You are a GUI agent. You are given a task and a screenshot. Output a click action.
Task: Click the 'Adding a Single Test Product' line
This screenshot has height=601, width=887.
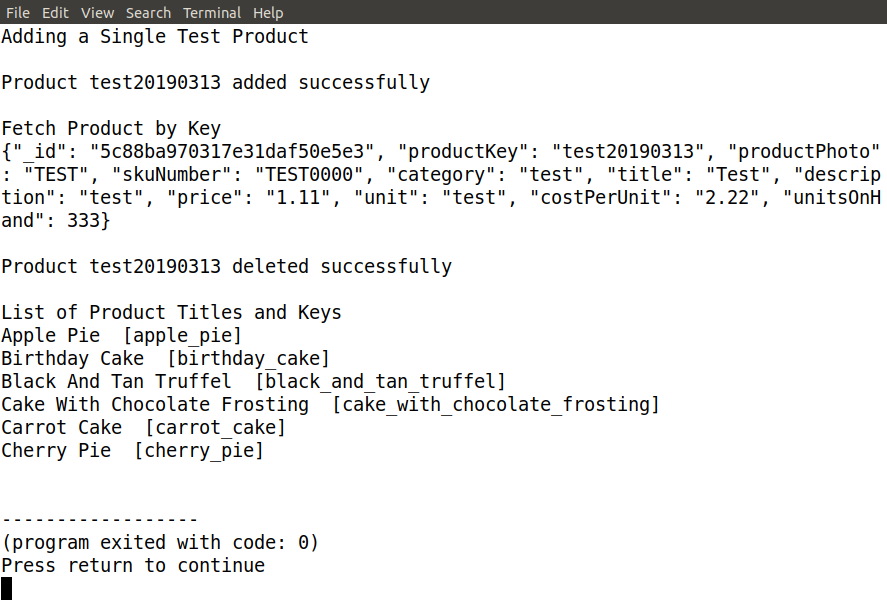tap(155, 37)
